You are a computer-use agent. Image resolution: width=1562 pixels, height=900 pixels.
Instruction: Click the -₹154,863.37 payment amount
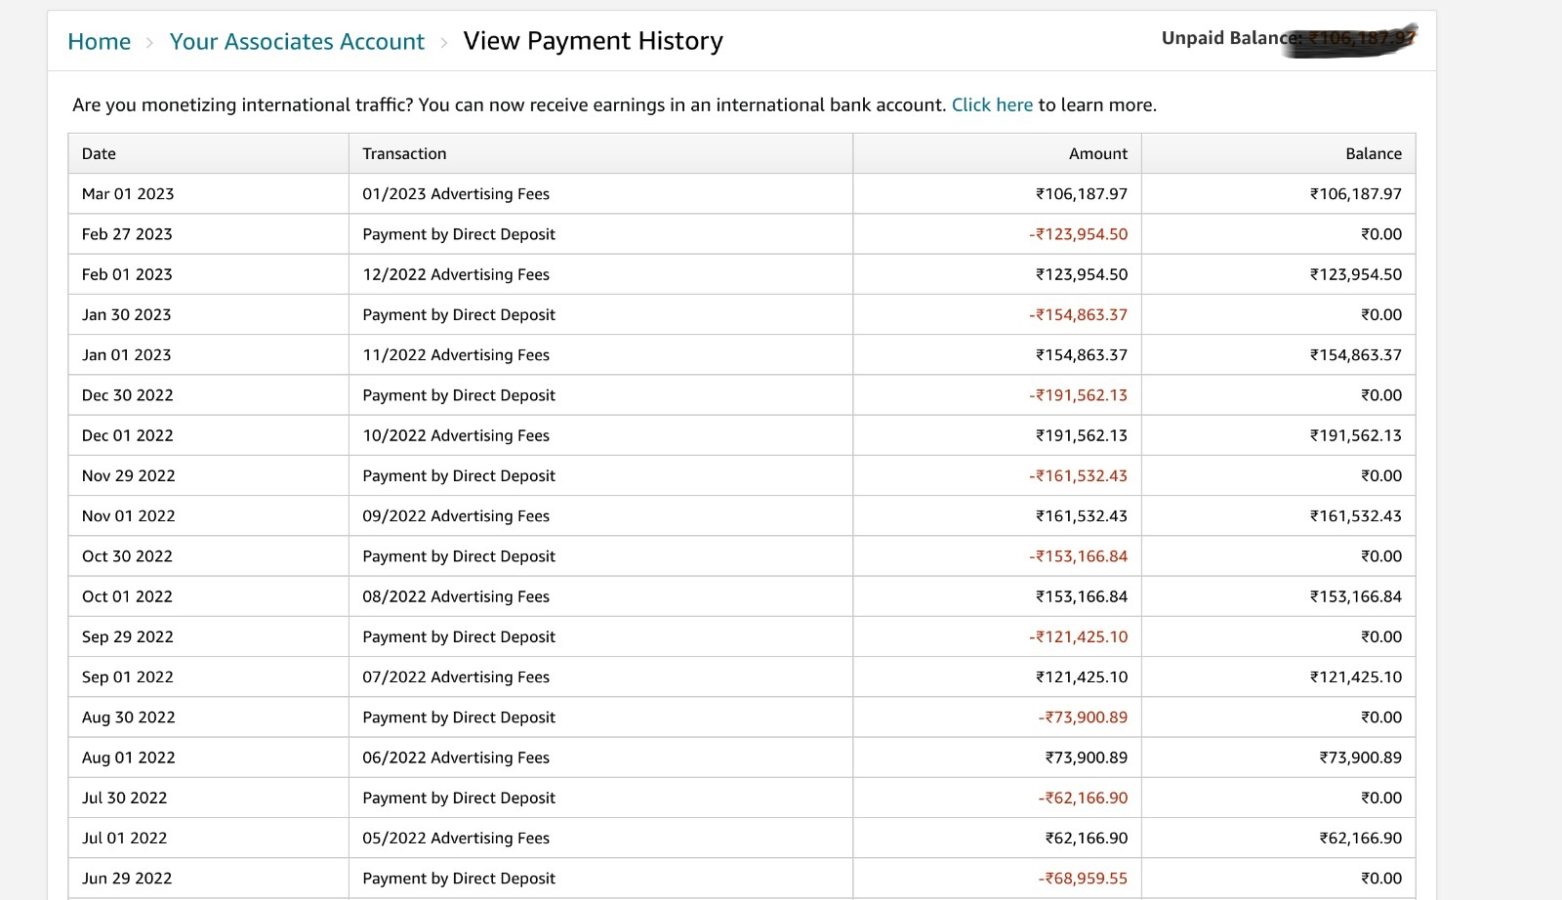pyautogui.click(x=1078, y=315)
